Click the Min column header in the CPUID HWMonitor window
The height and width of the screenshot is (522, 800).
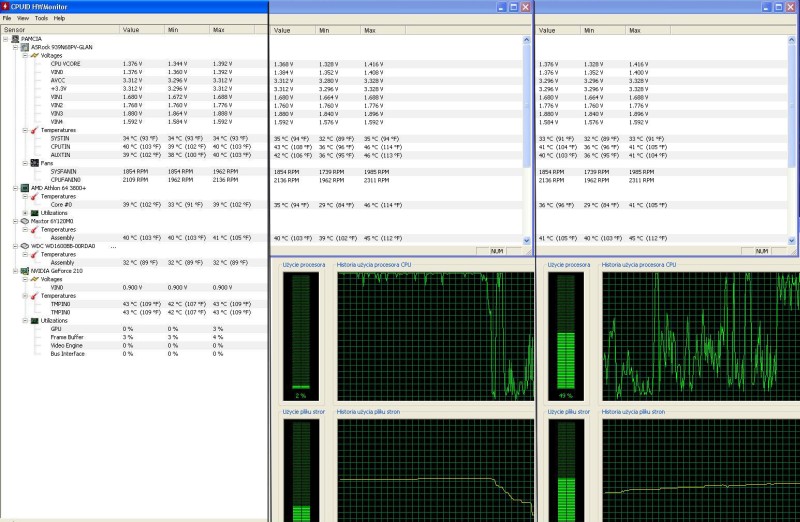coord(187,30)
